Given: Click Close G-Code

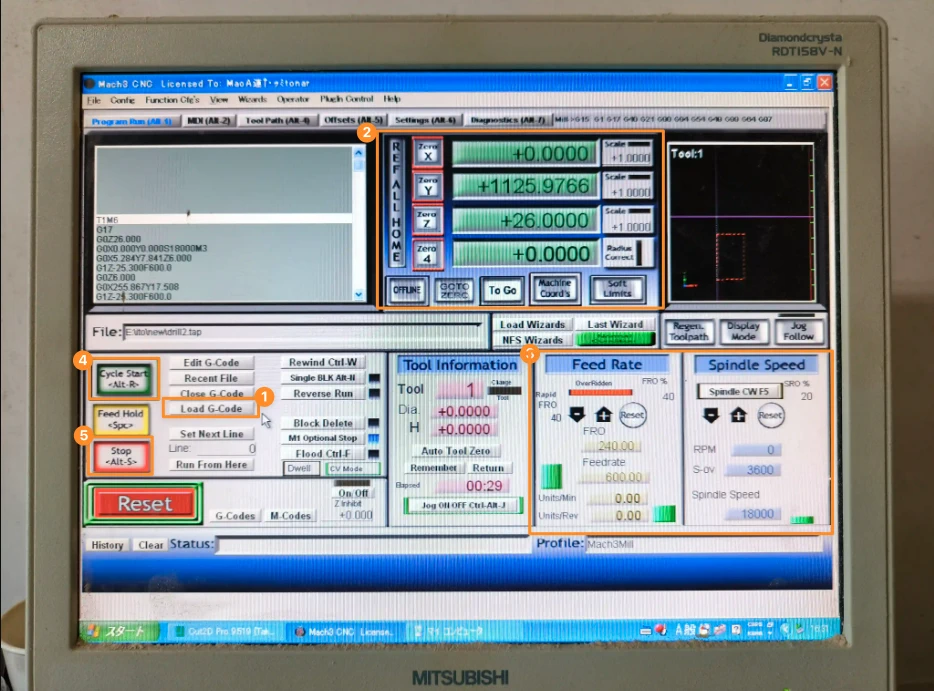Looking at the screenshot, I should [x=211, y=393].
